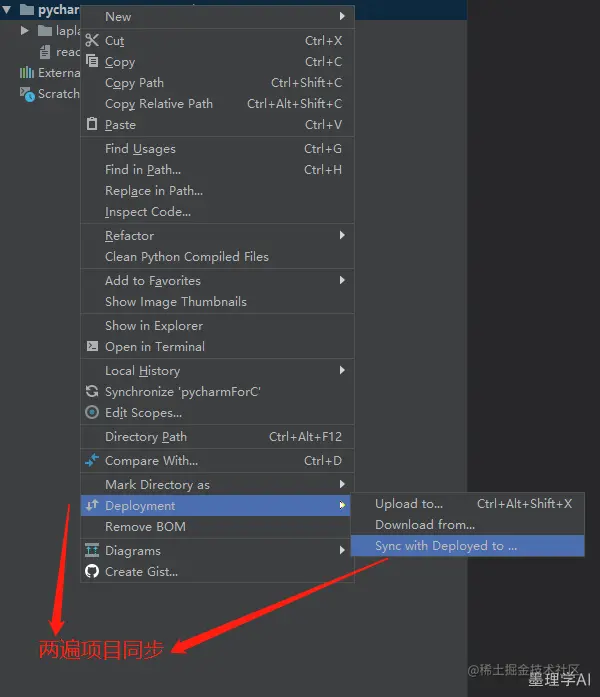Select Find in Path menu entry
Screen dimensions: 600x697
point(217,170)
